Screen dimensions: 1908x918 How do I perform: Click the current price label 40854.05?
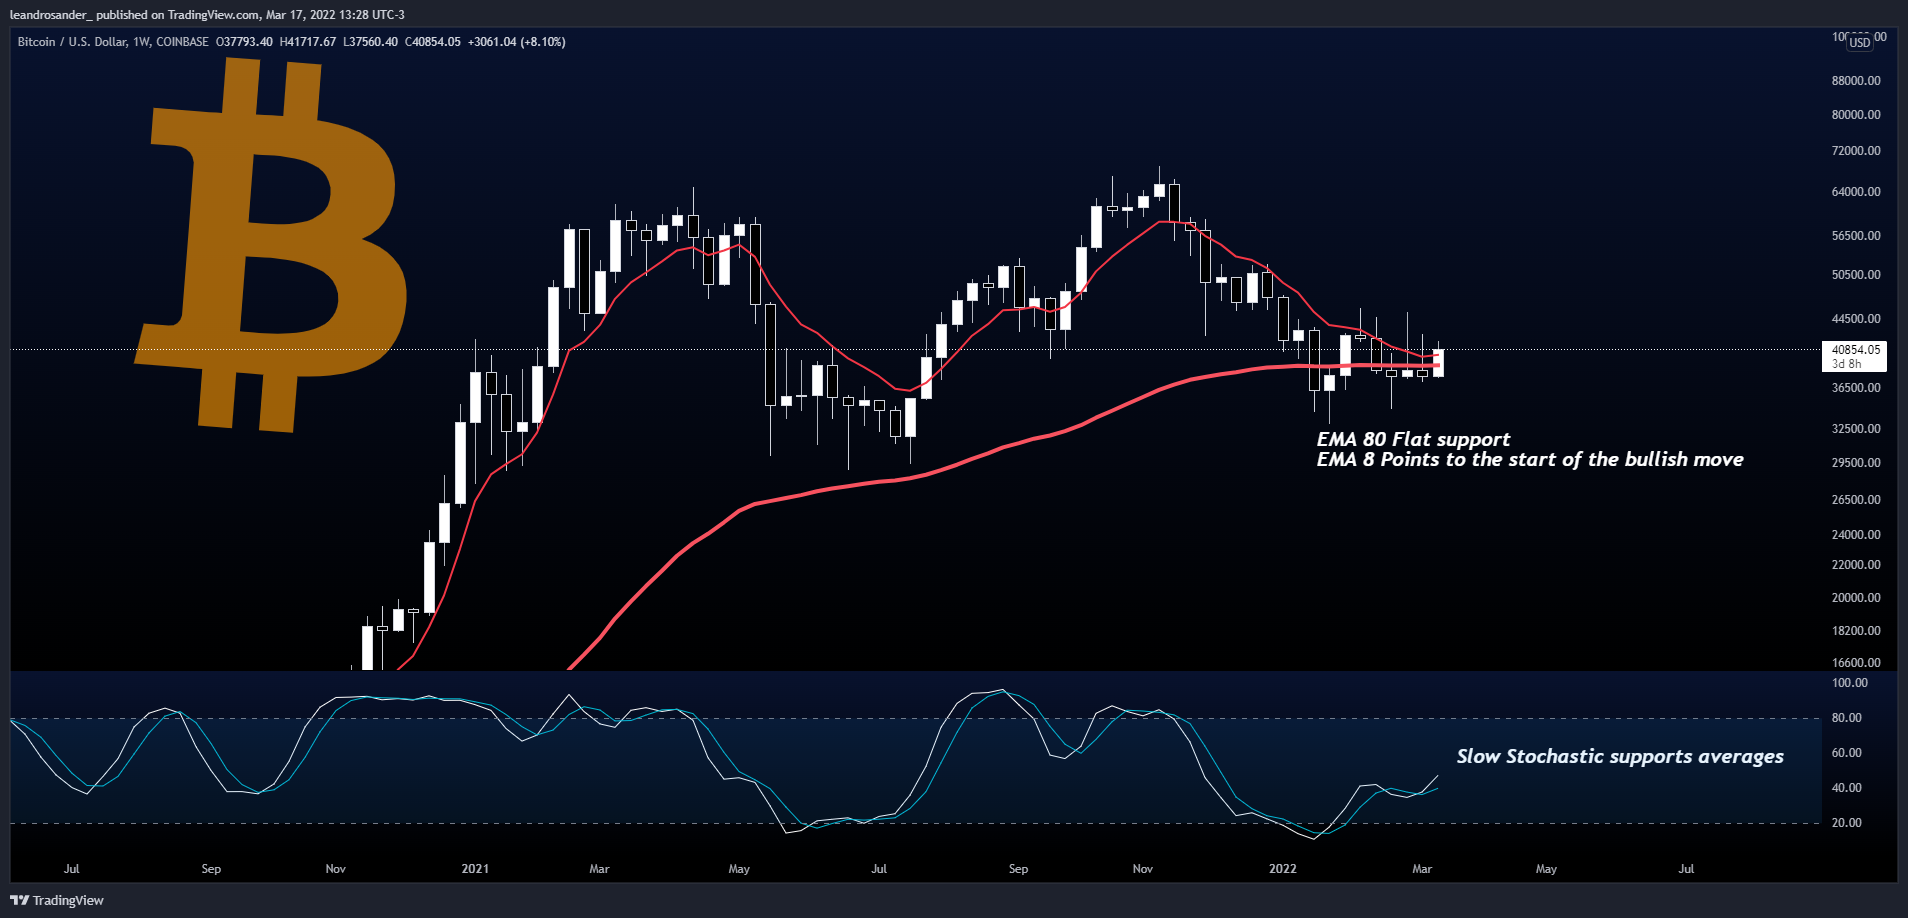coord(1855,350)
